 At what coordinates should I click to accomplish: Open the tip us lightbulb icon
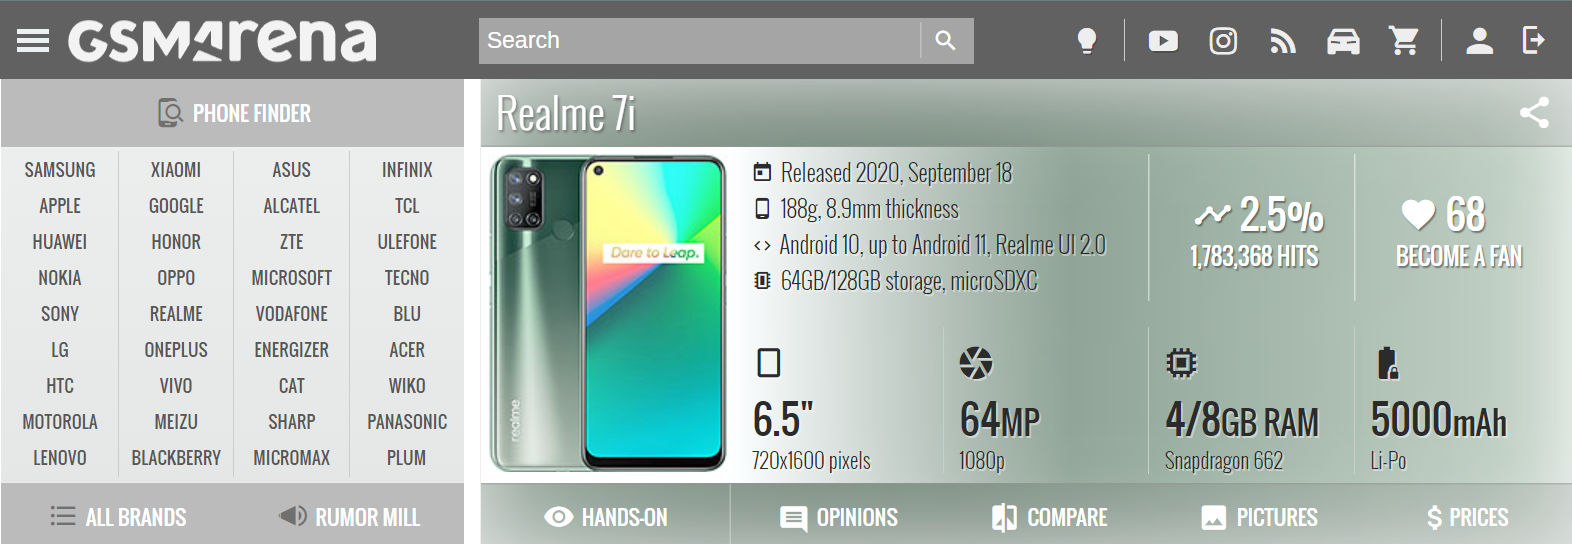tap(1086, 40)
